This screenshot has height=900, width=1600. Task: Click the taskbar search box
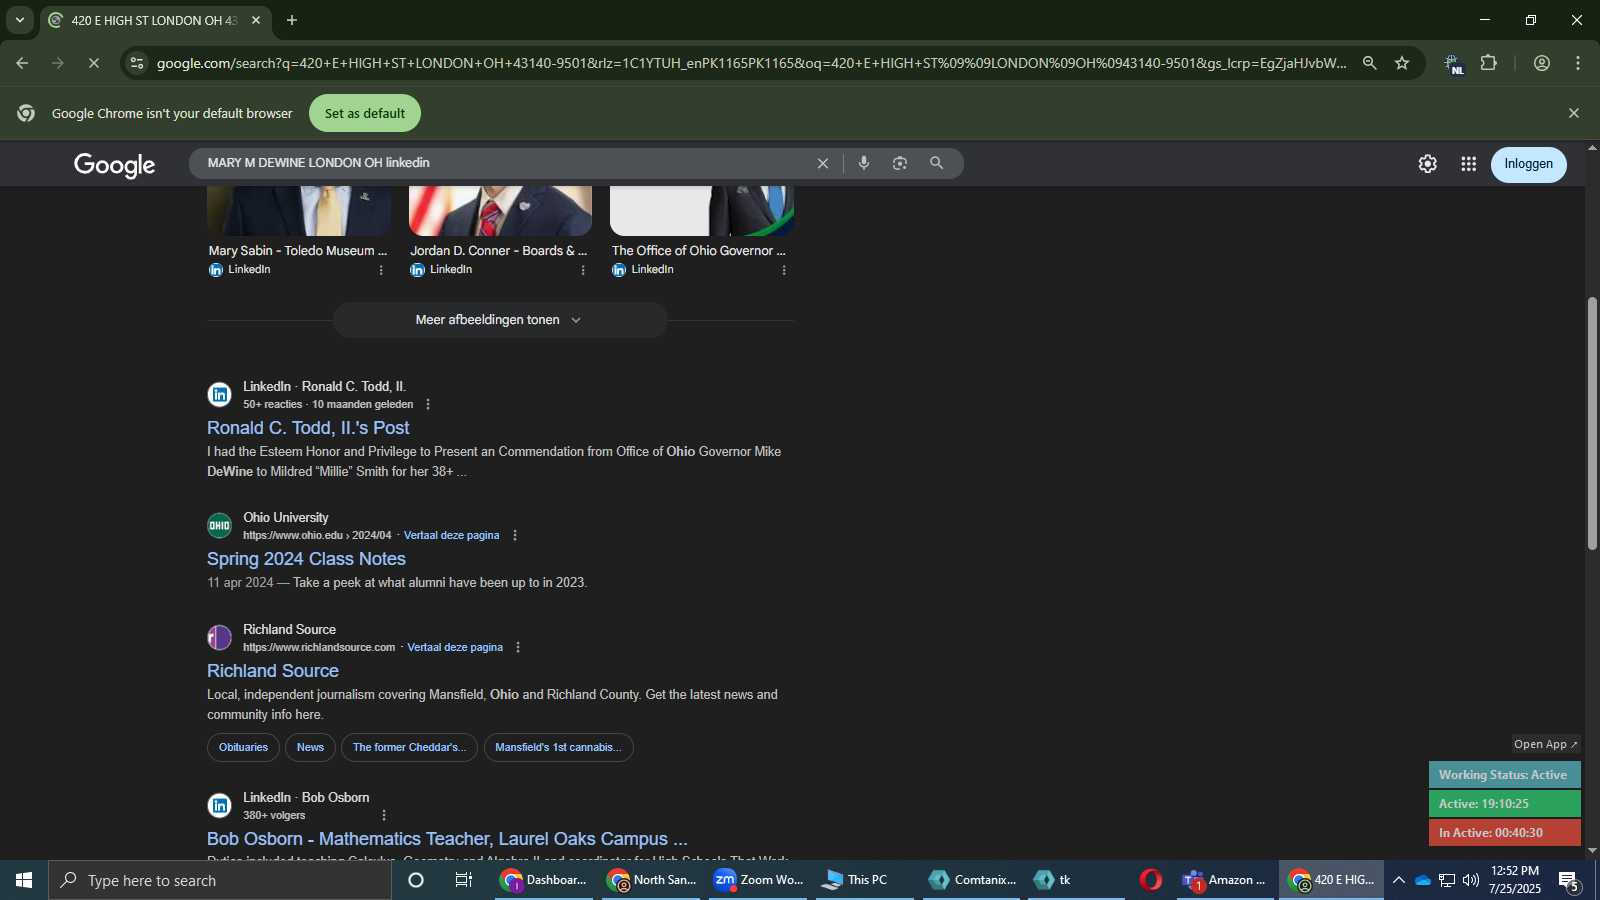(220, 880)
